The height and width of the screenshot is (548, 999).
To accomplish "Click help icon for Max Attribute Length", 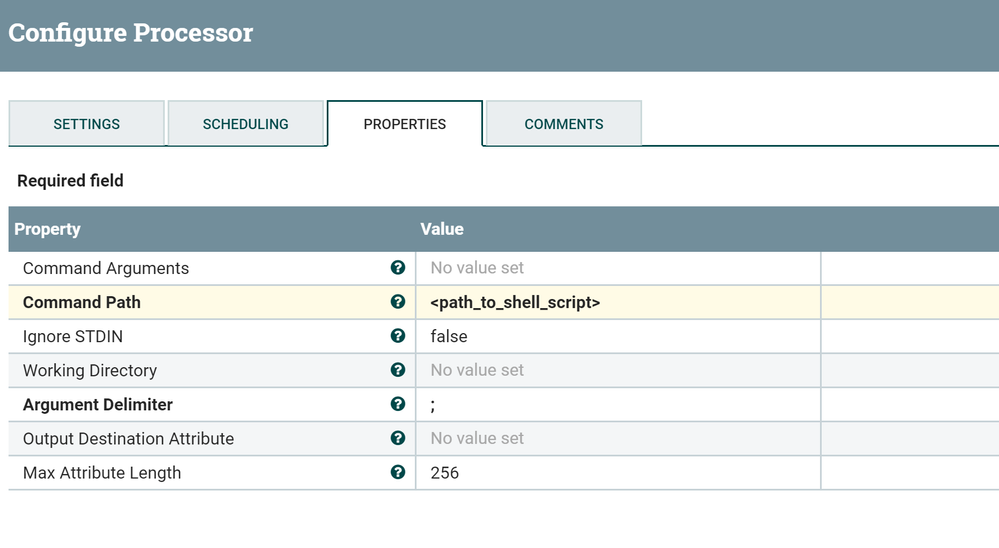I will 398,472.
